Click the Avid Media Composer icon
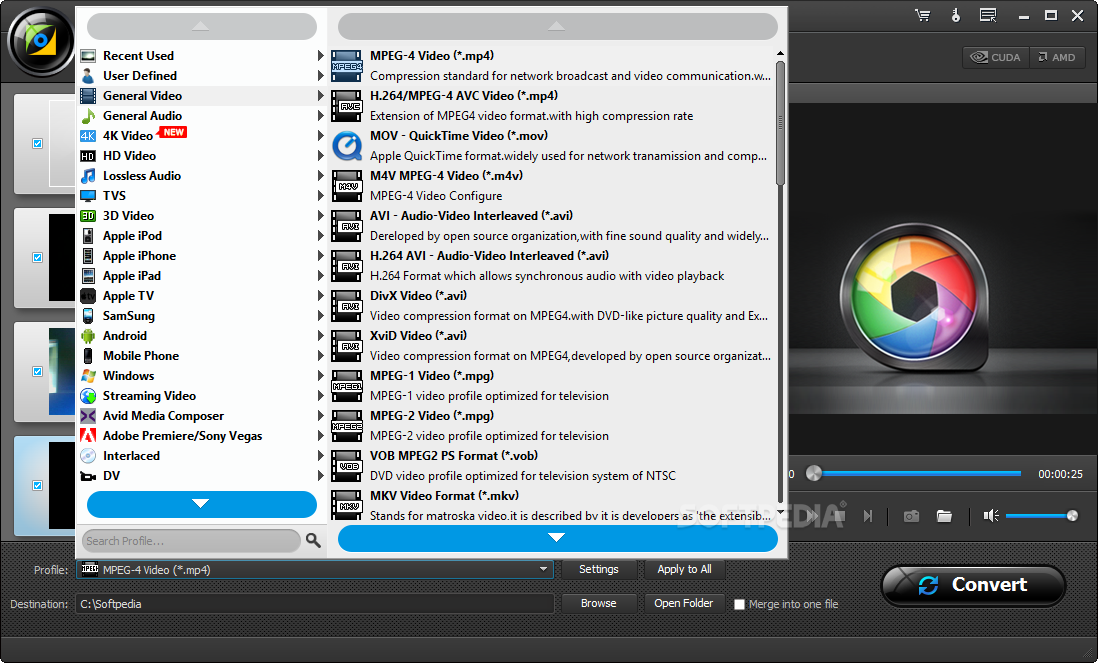 (x=88, y=416)
